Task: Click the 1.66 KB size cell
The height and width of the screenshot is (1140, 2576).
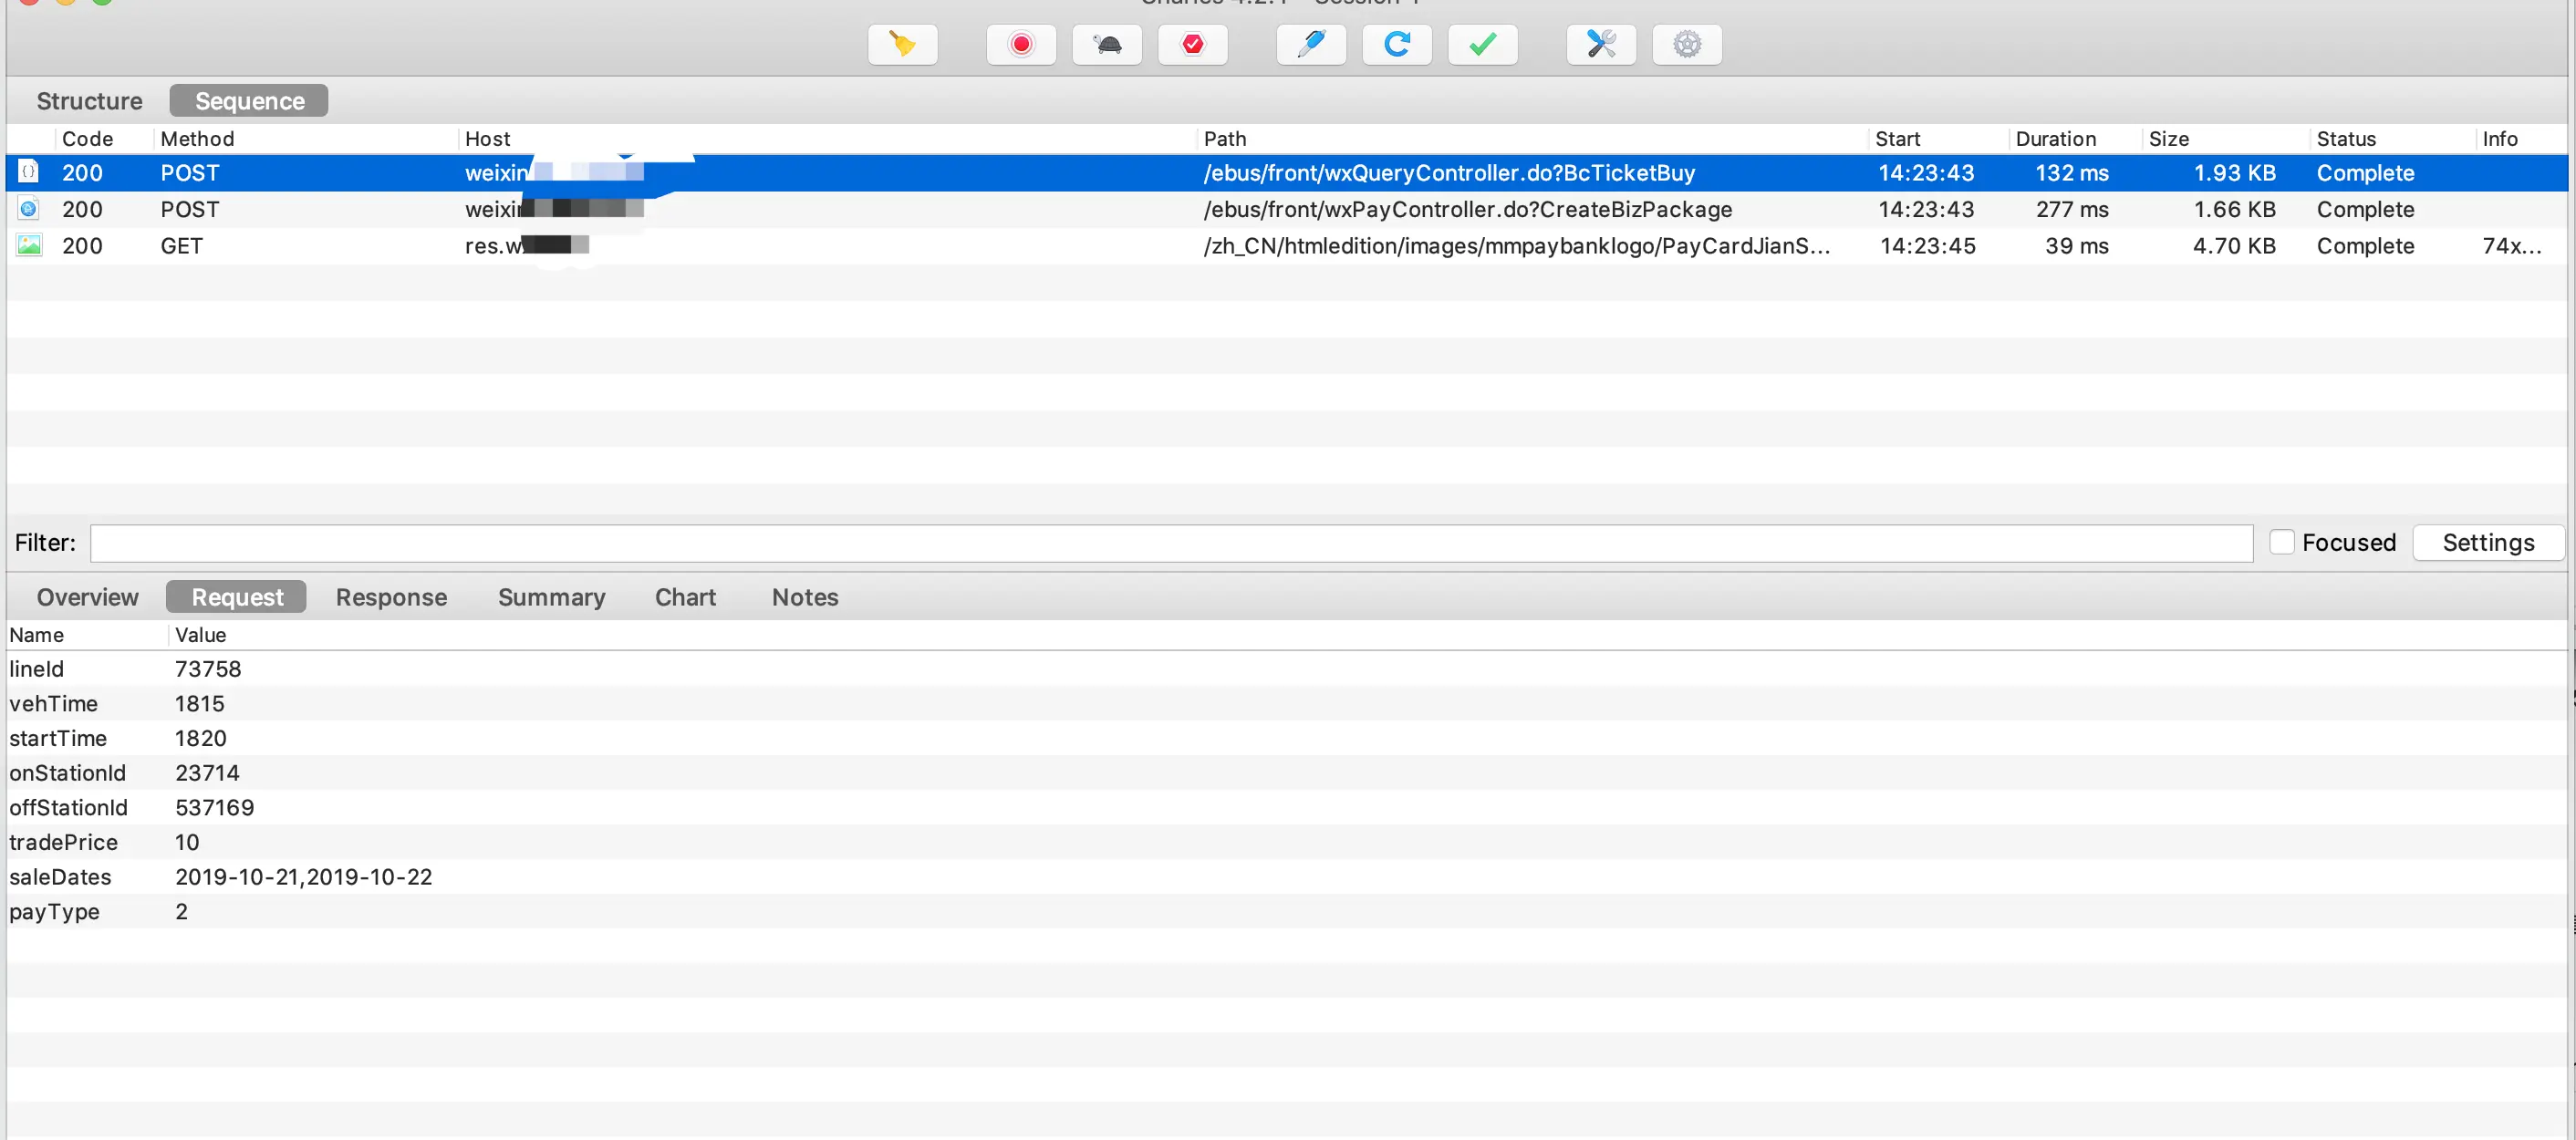Action: 2234,209
